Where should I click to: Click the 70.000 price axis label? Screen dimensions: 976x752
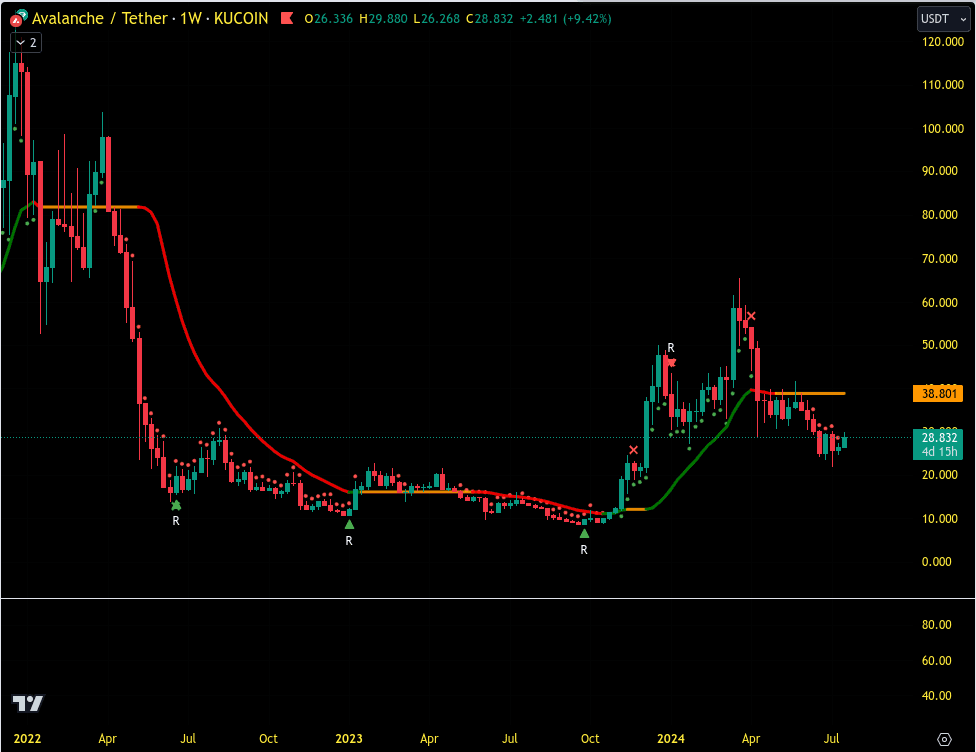coord(939,258)
